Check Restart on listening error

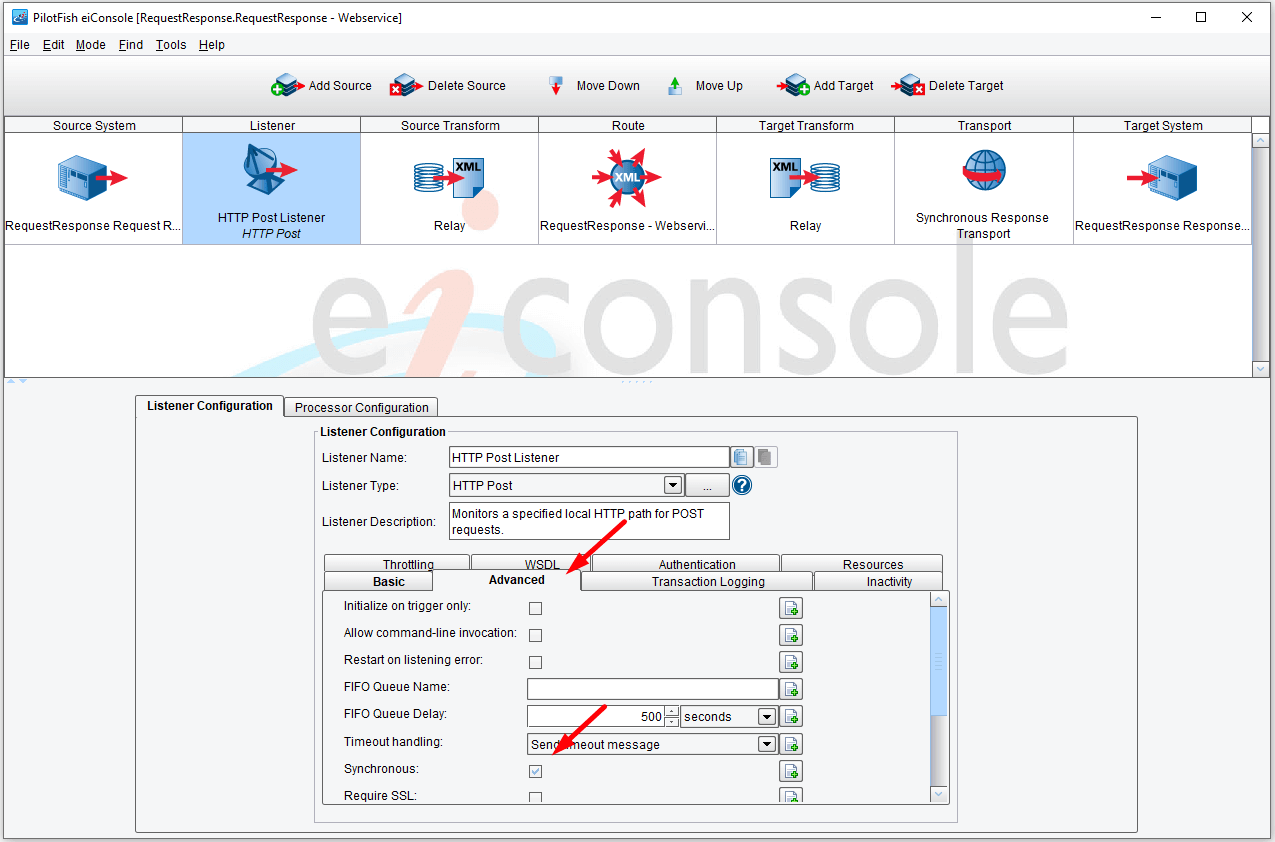pos(535,662)
